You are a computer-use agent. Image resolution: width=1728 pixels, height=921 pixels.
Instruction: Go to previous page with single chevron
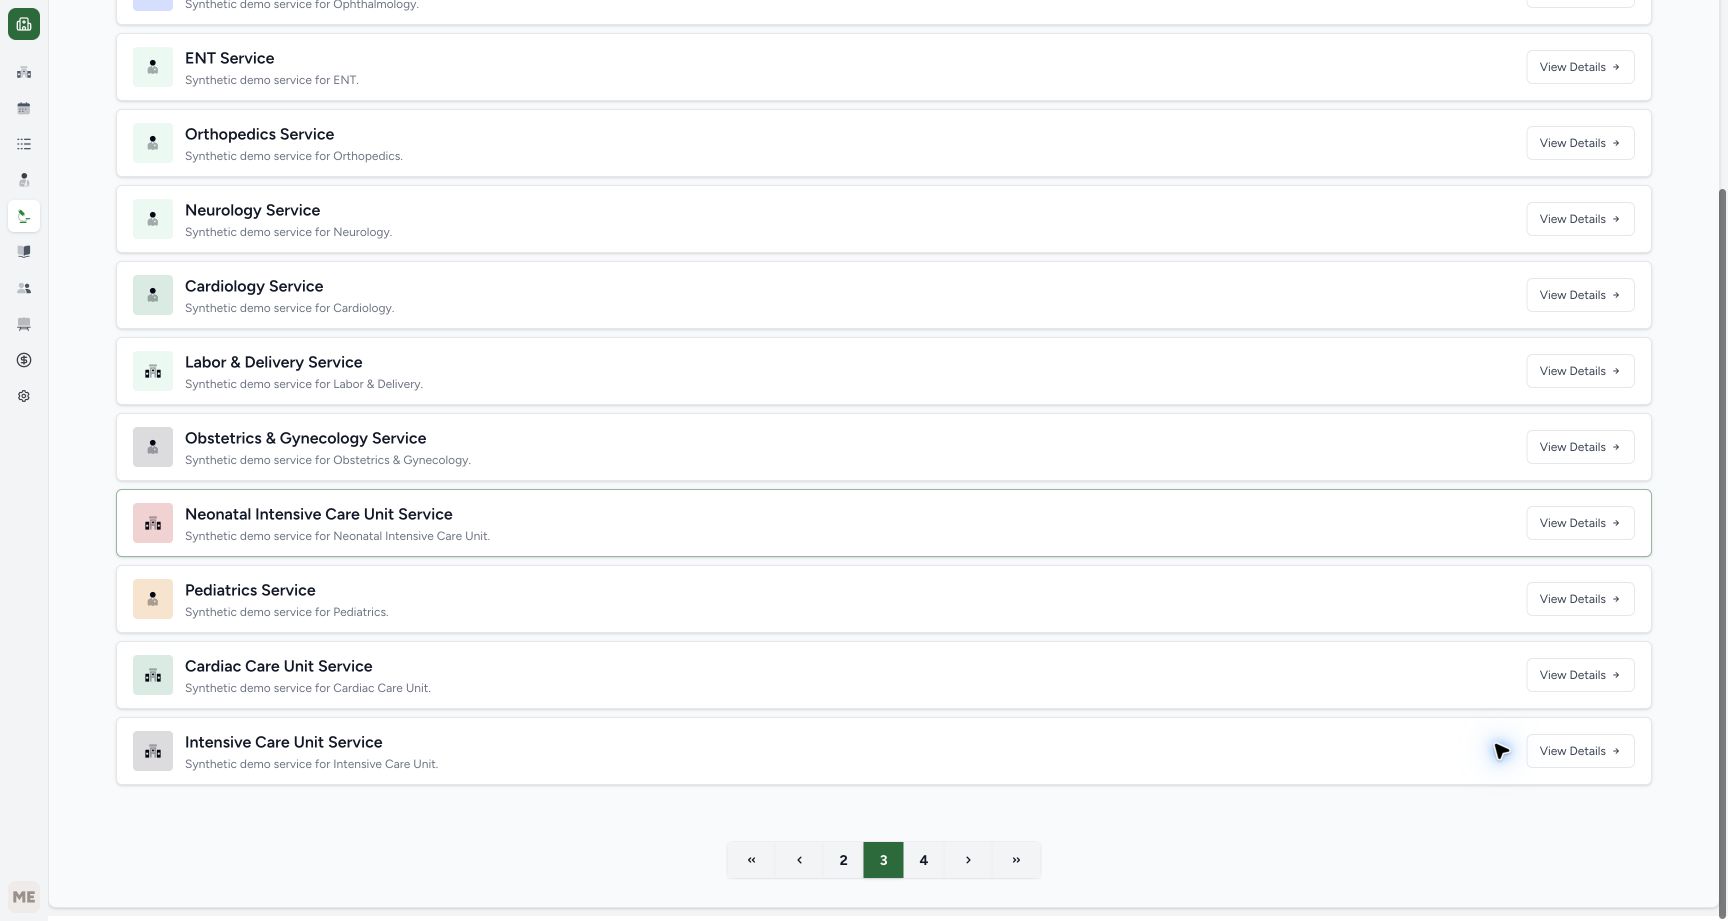[x=799, y=860]
